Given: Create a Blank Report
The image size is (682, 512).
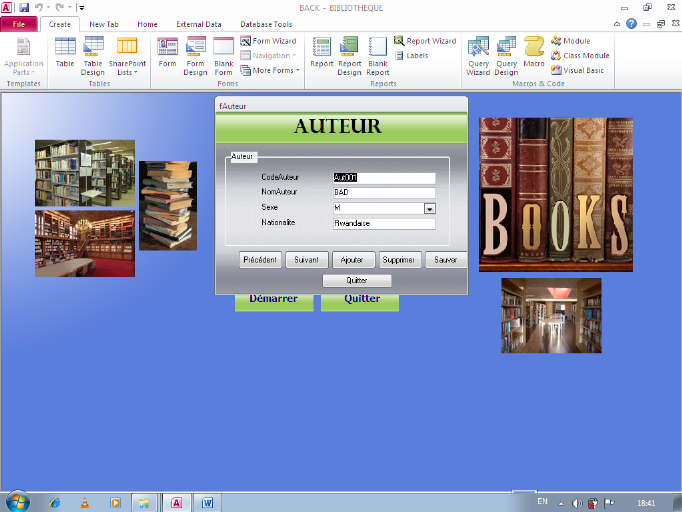Looking at the screenshot, I should pyautogui.click(x=378, y=56).
